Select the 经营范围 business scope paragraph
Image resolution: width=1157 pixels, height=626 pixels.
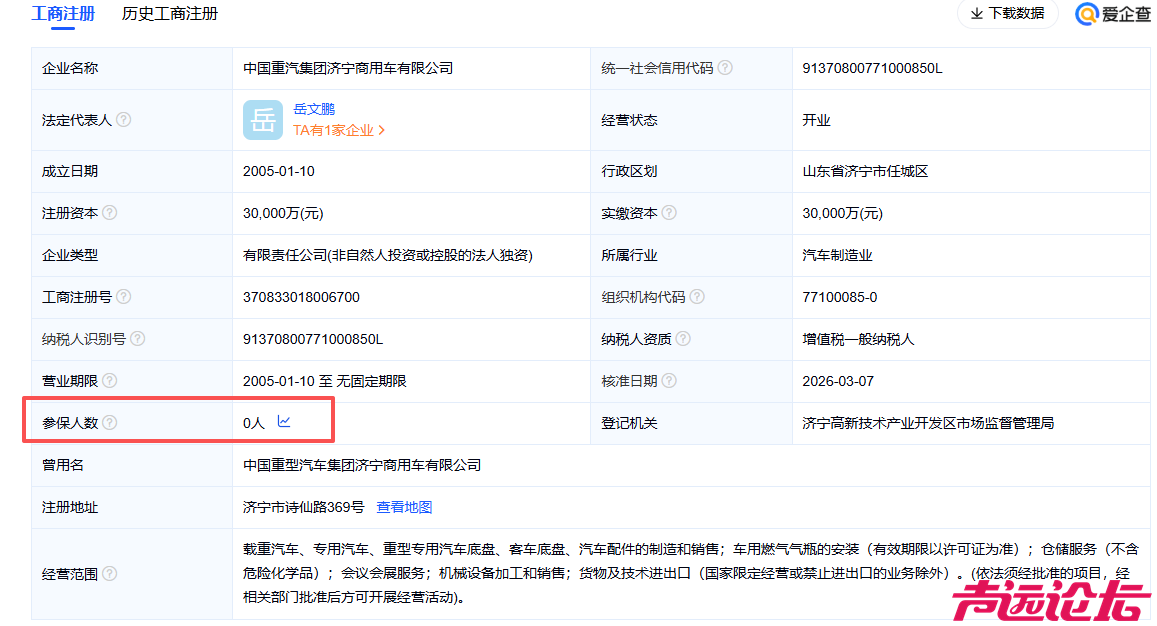tap(691, 574)
